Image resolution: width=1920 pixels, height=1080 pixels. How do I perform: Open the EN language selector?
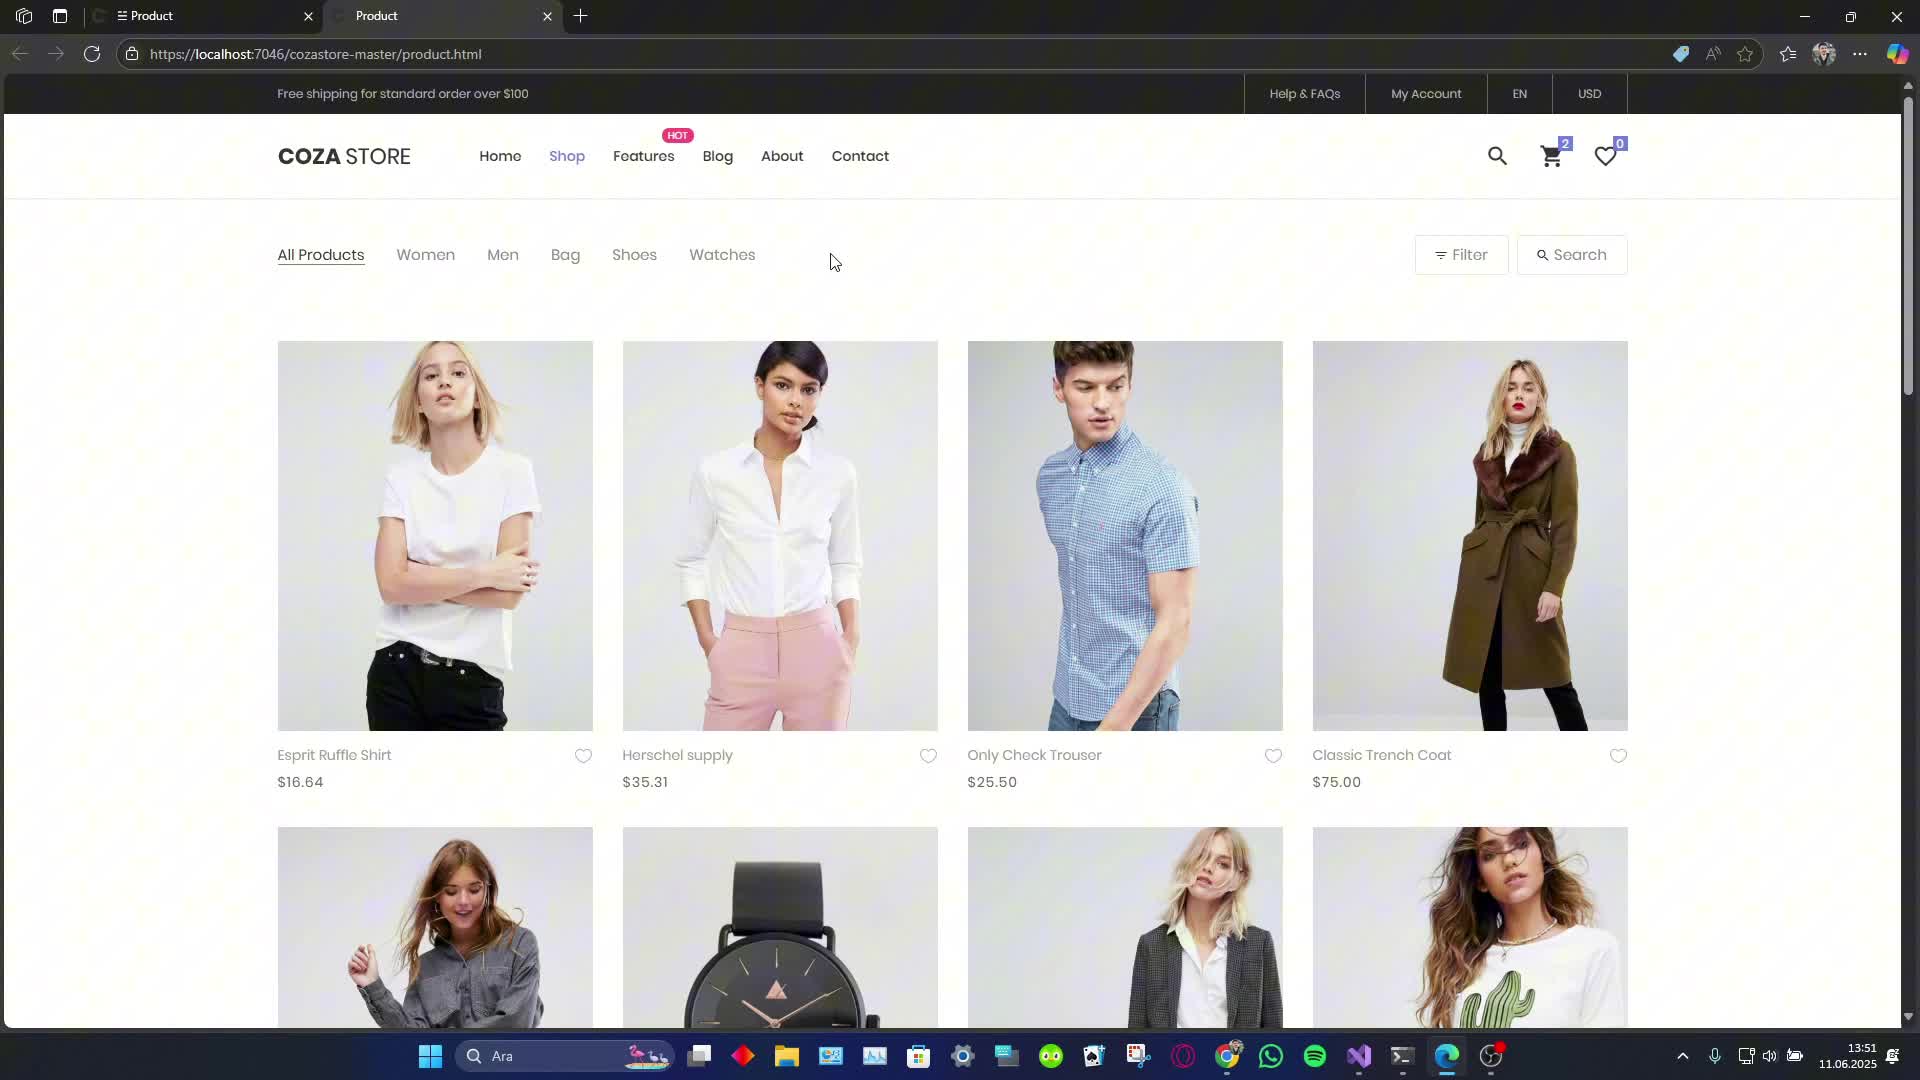click(1519, 94)
